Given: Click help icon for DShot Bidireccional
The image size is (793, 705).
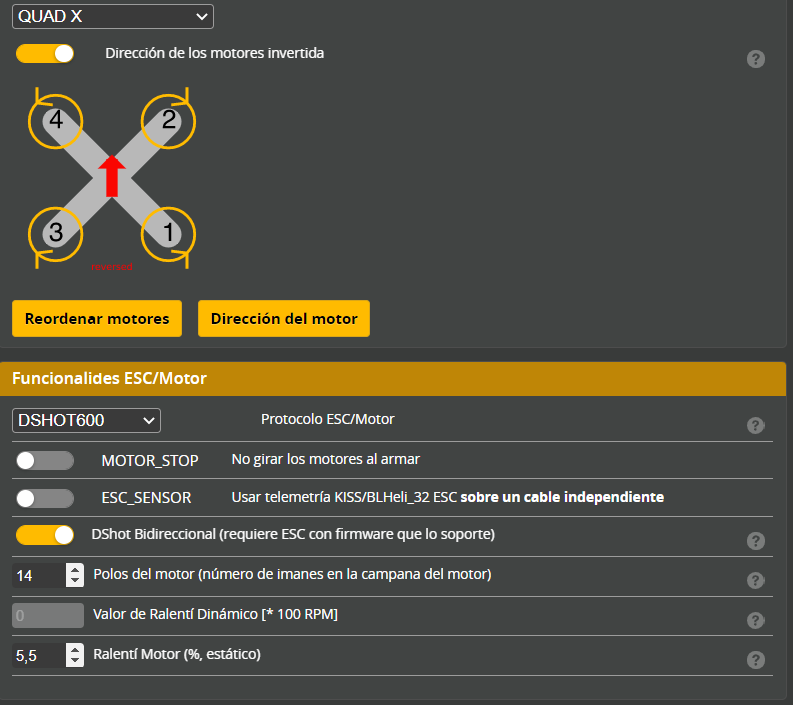Looking at the screenshot, I should (x=756, y=541).
